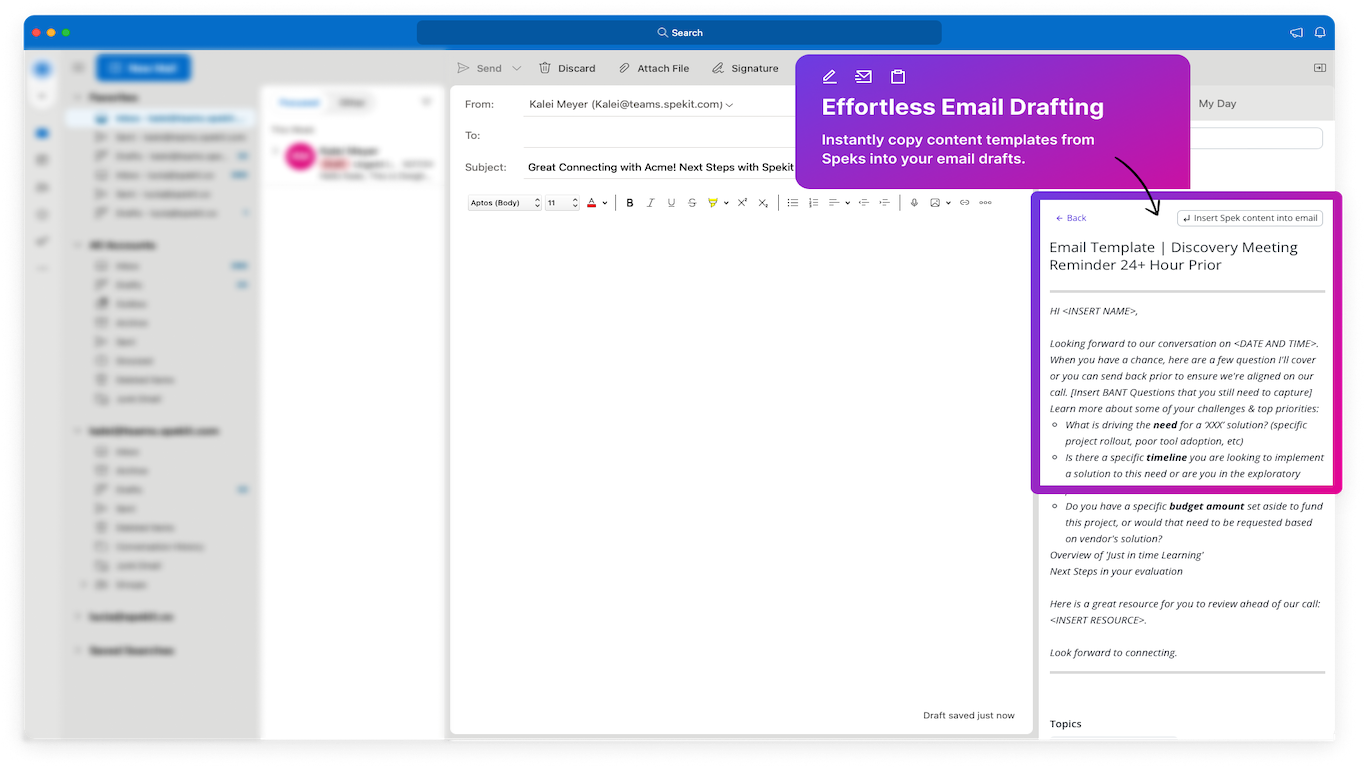Open the highlight color dropdown arrow

[x=726, y=203]
